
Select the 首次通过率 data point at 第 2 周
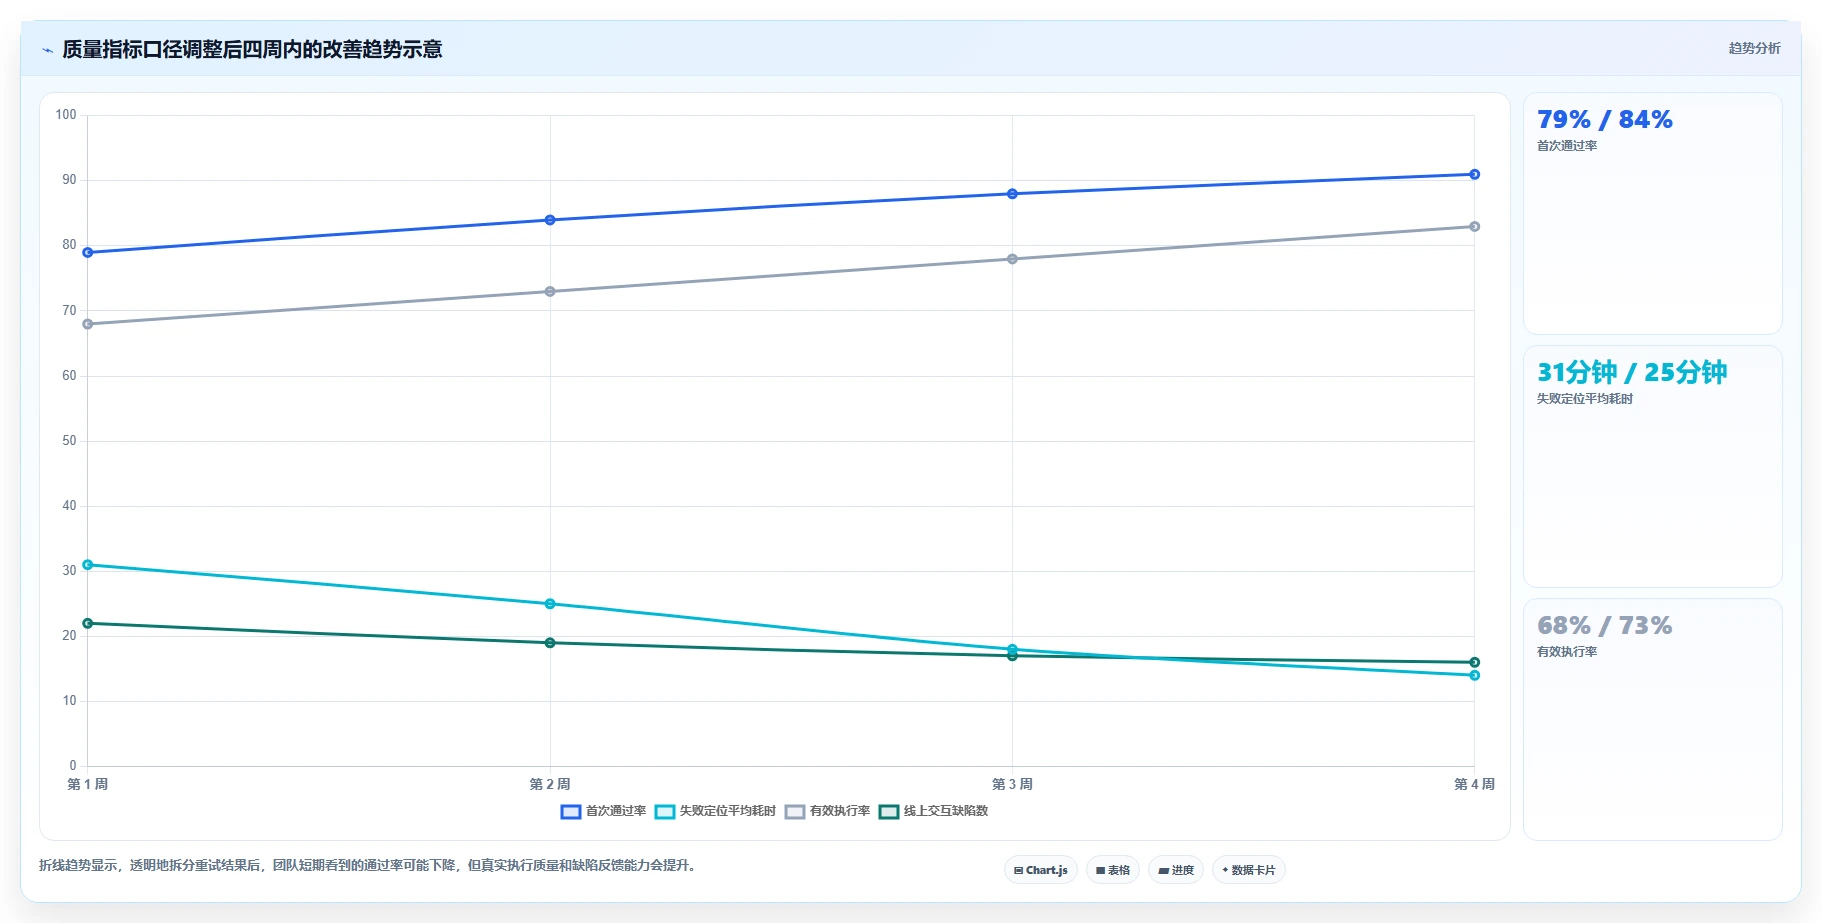[x=550, y=220]
